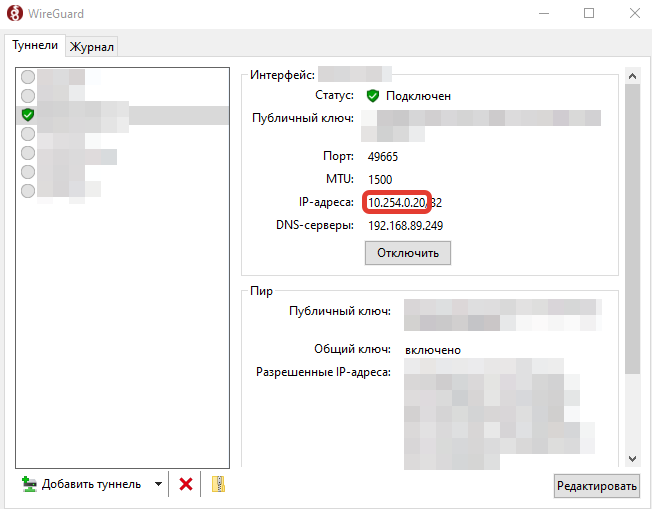Screen dimensions: 652x509
Task: Click the scroll down arrow of details pane
Action: pyautogui.click(x=632, y=459)
